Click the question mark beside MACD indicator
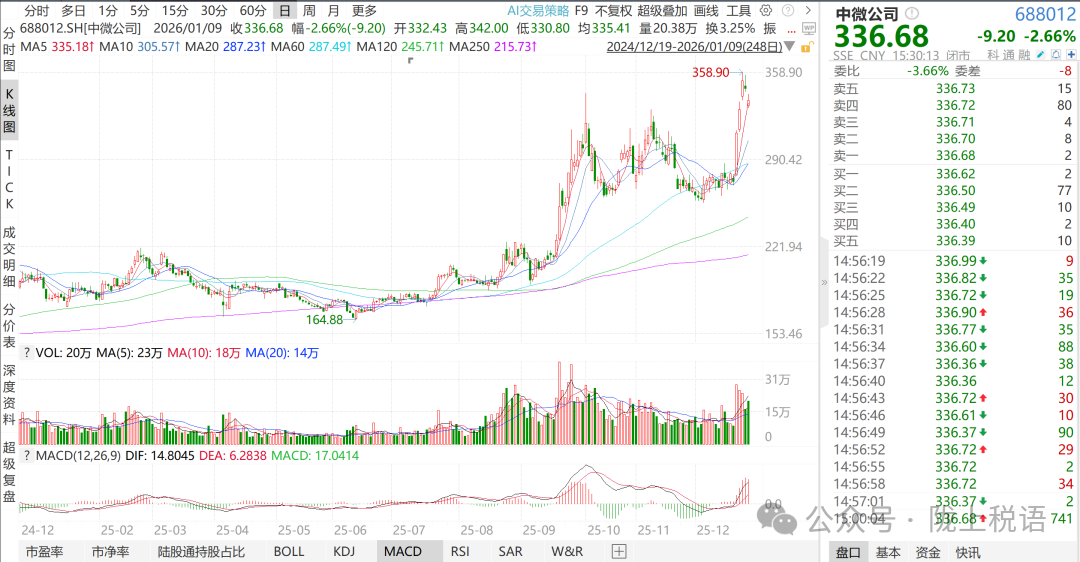1080x562 pixels. 27,455
